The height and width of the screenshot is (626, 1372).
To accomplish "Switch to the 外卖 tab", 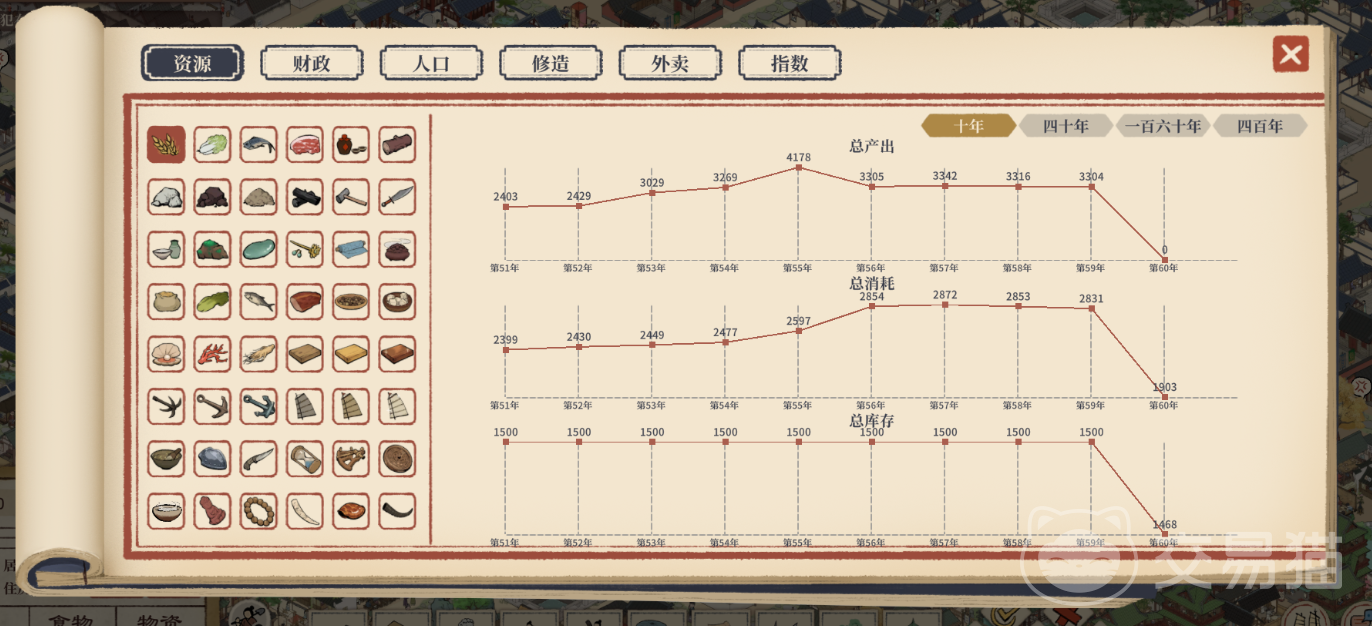I will point(670,63).
